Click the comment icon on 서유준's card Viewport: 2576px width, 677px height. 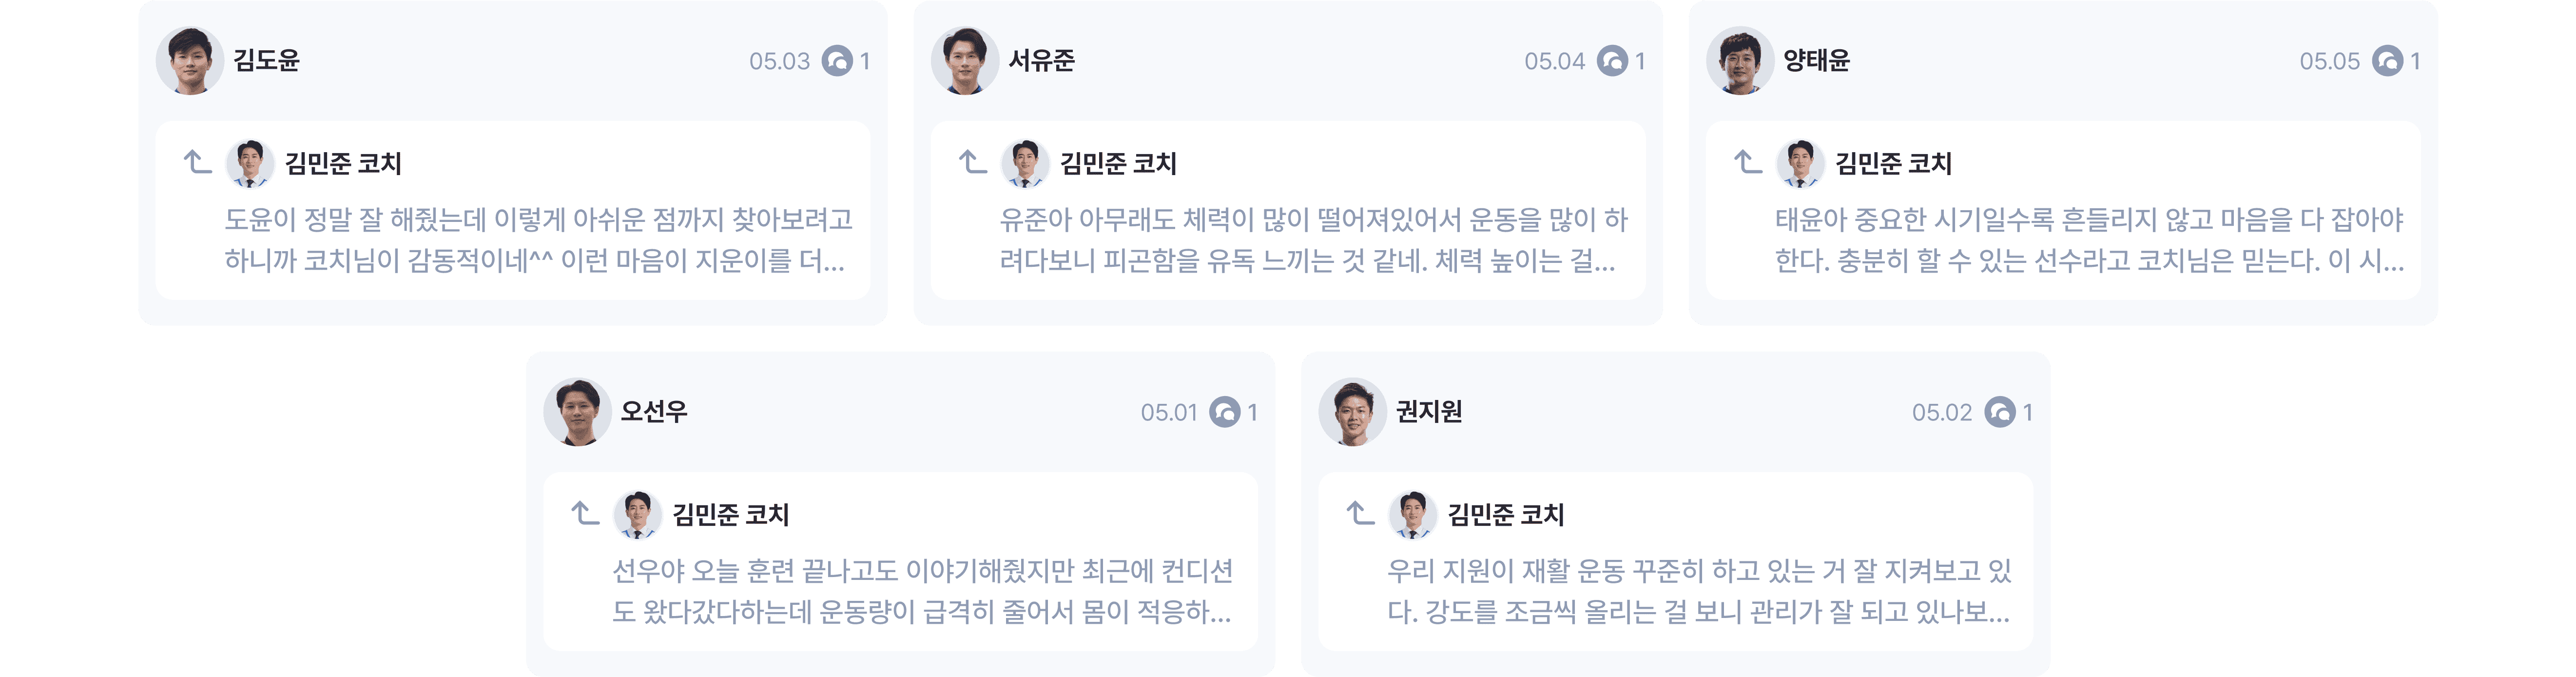pos(1612,61)
